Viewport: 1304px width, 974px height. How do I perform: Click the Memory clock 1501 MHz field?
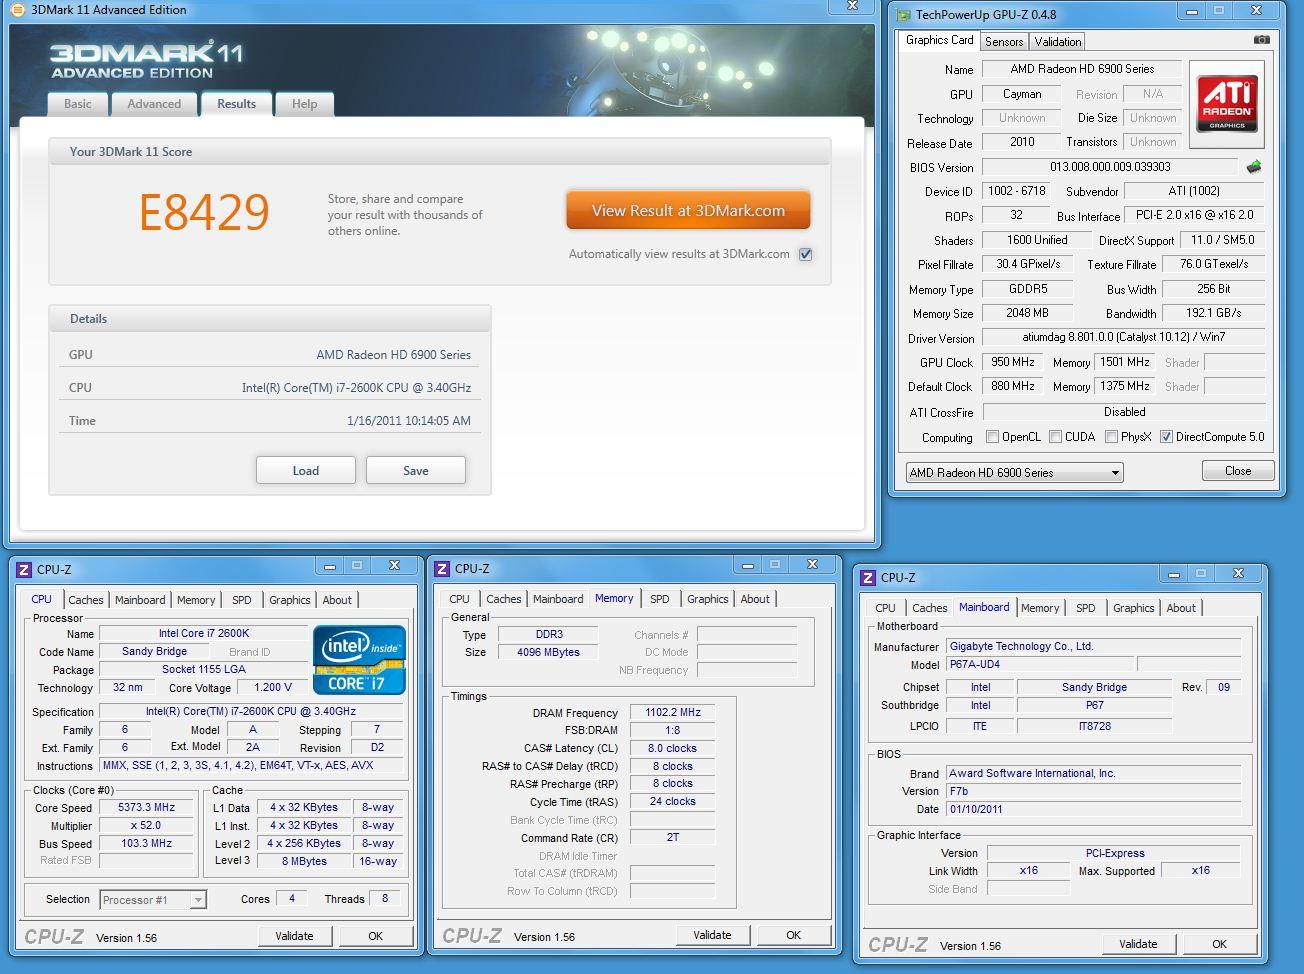coord(1124,362)
